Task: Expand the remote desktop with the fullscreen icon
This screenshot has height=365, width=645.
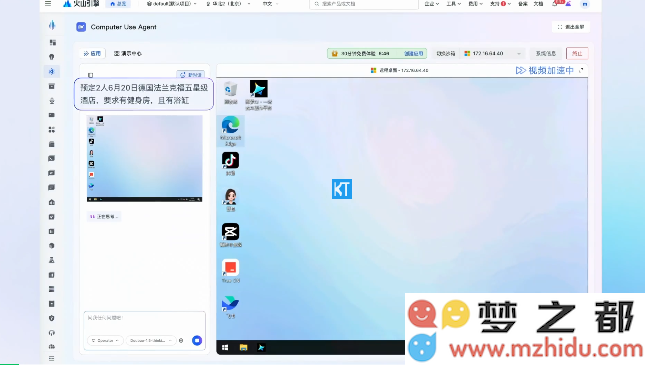Action: coord(581,70)
